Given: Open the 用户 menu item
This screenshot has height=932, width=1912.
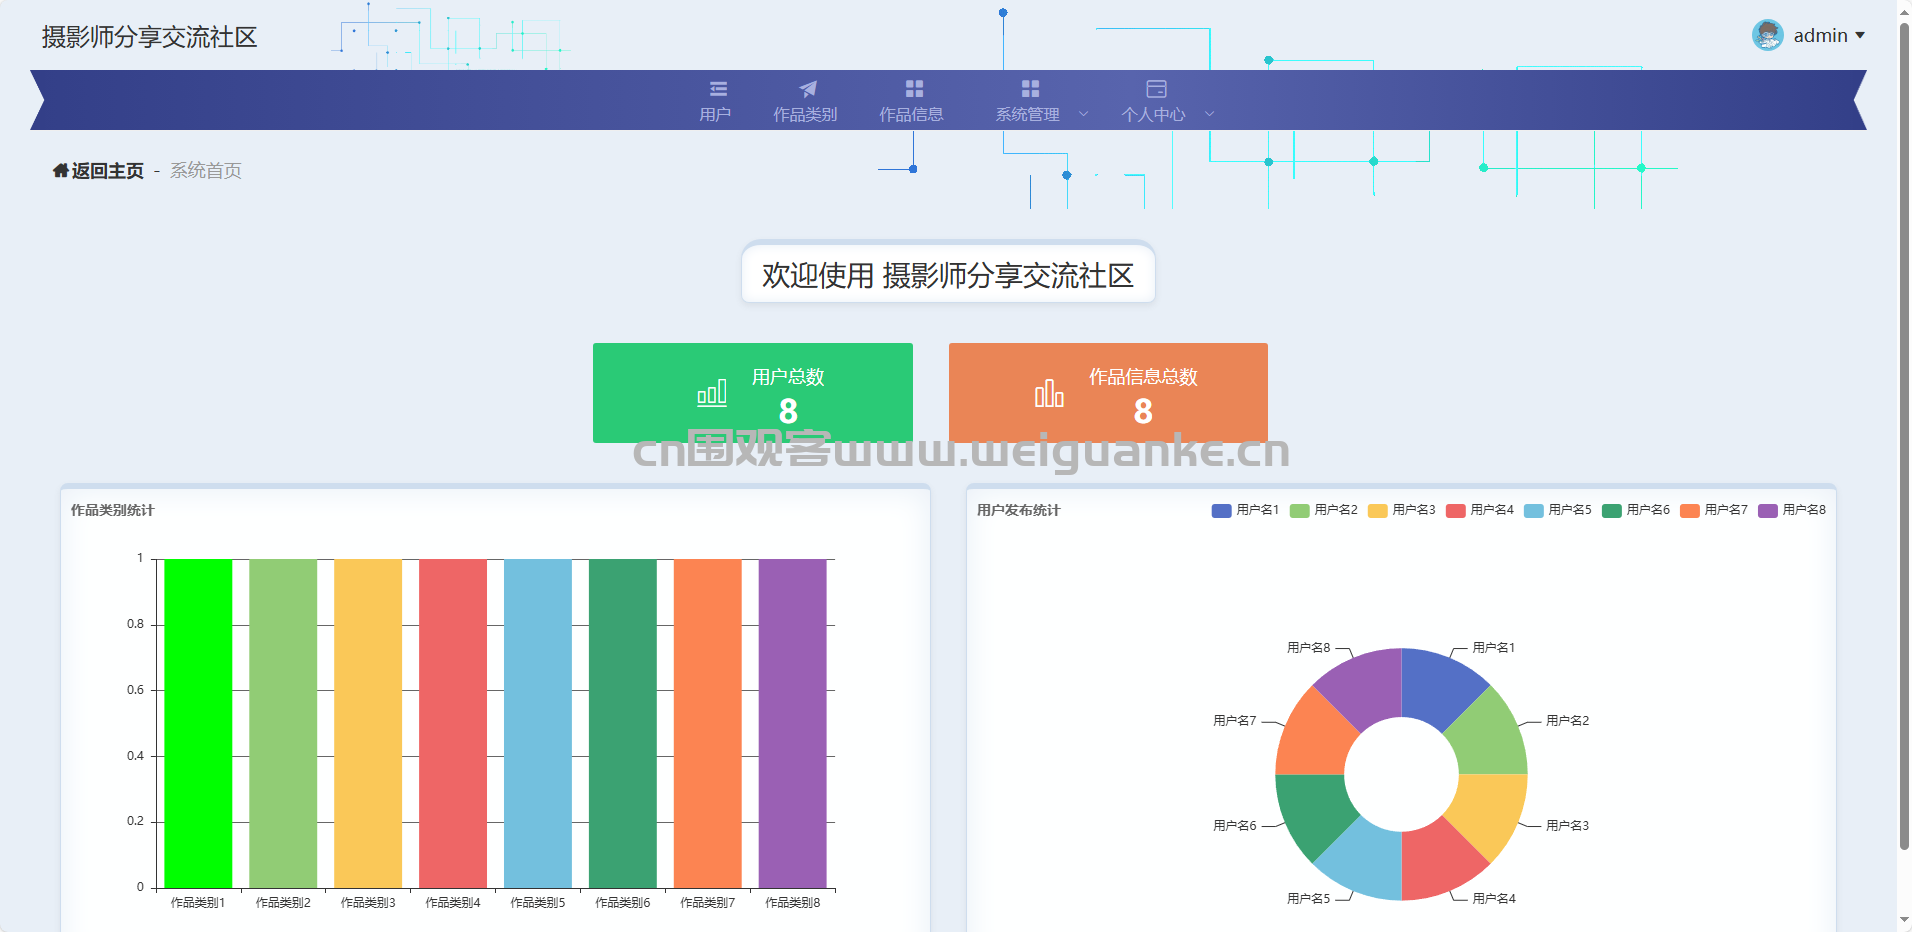Looking at the screenshot, I should tap(715, 101).
